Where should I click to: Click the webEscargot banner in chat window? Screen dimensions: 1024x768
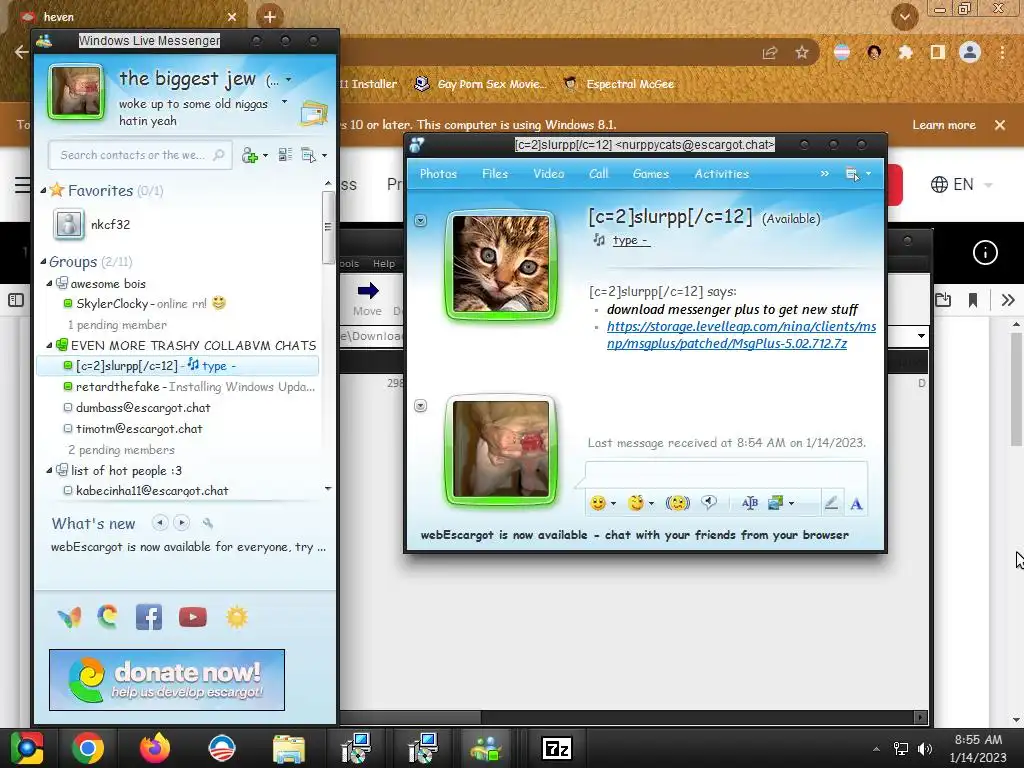tap(635, 535)
